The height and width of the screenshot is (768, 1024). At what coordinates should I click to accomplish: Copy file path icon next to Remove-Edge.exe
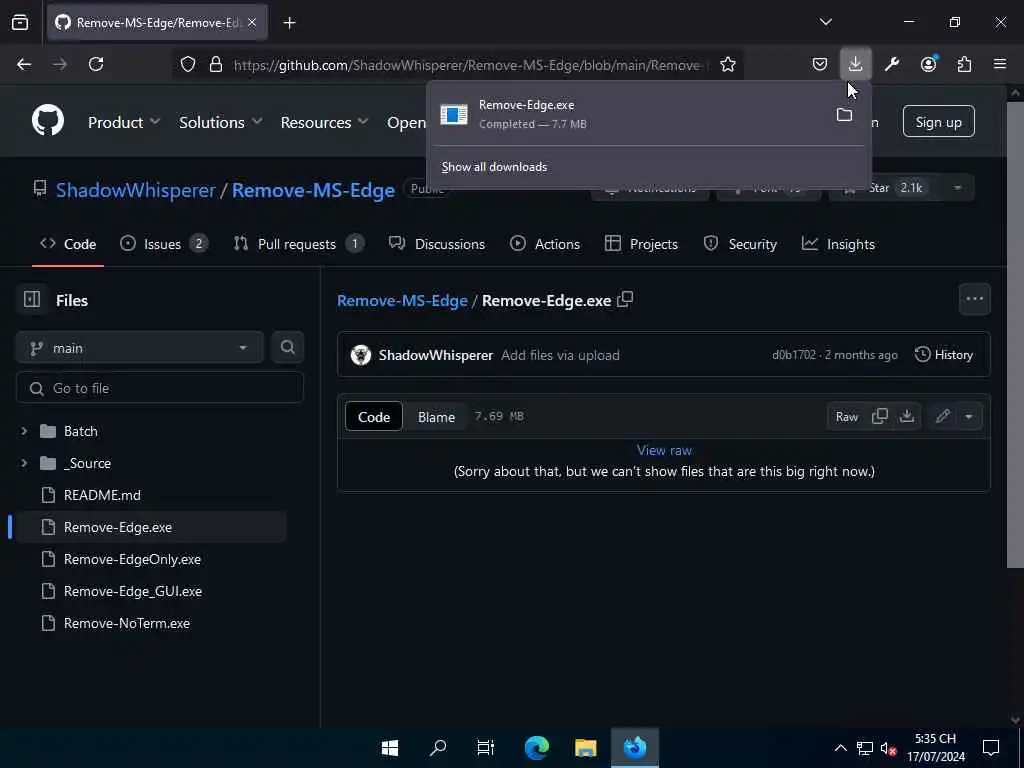[x=625, y=300]
